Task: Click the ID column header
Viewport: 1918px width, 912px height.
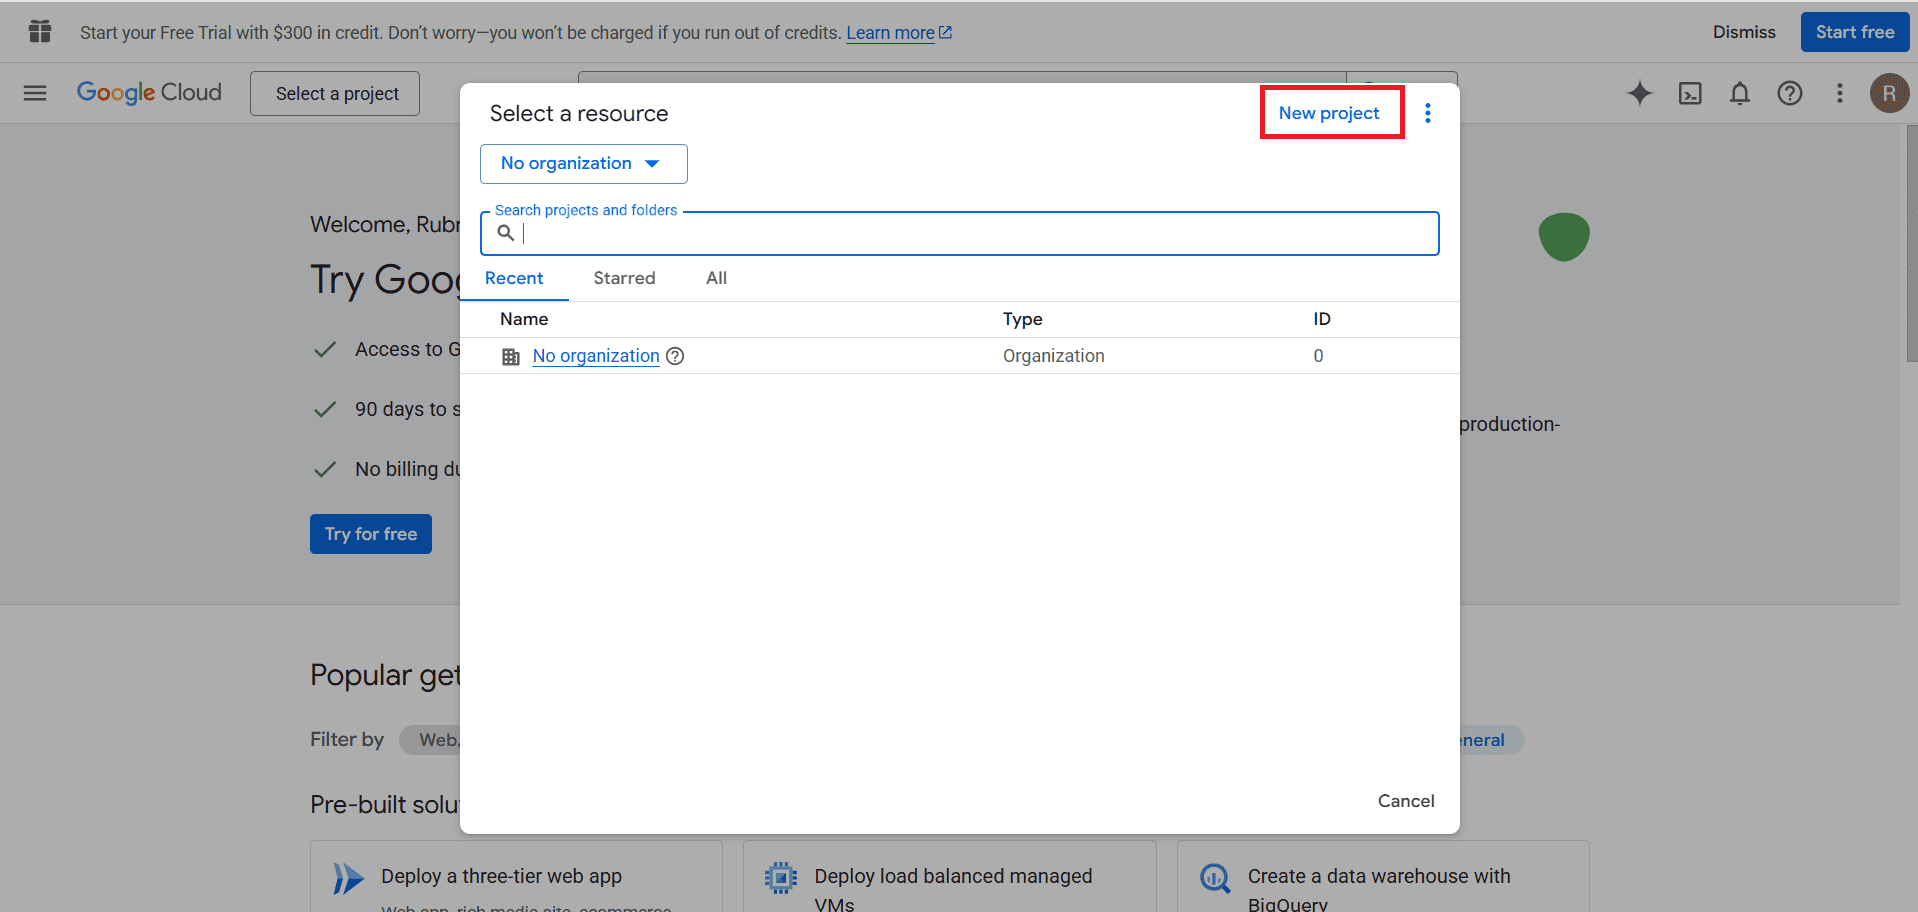Action: pyautogui.click(x=1322, y=319)
